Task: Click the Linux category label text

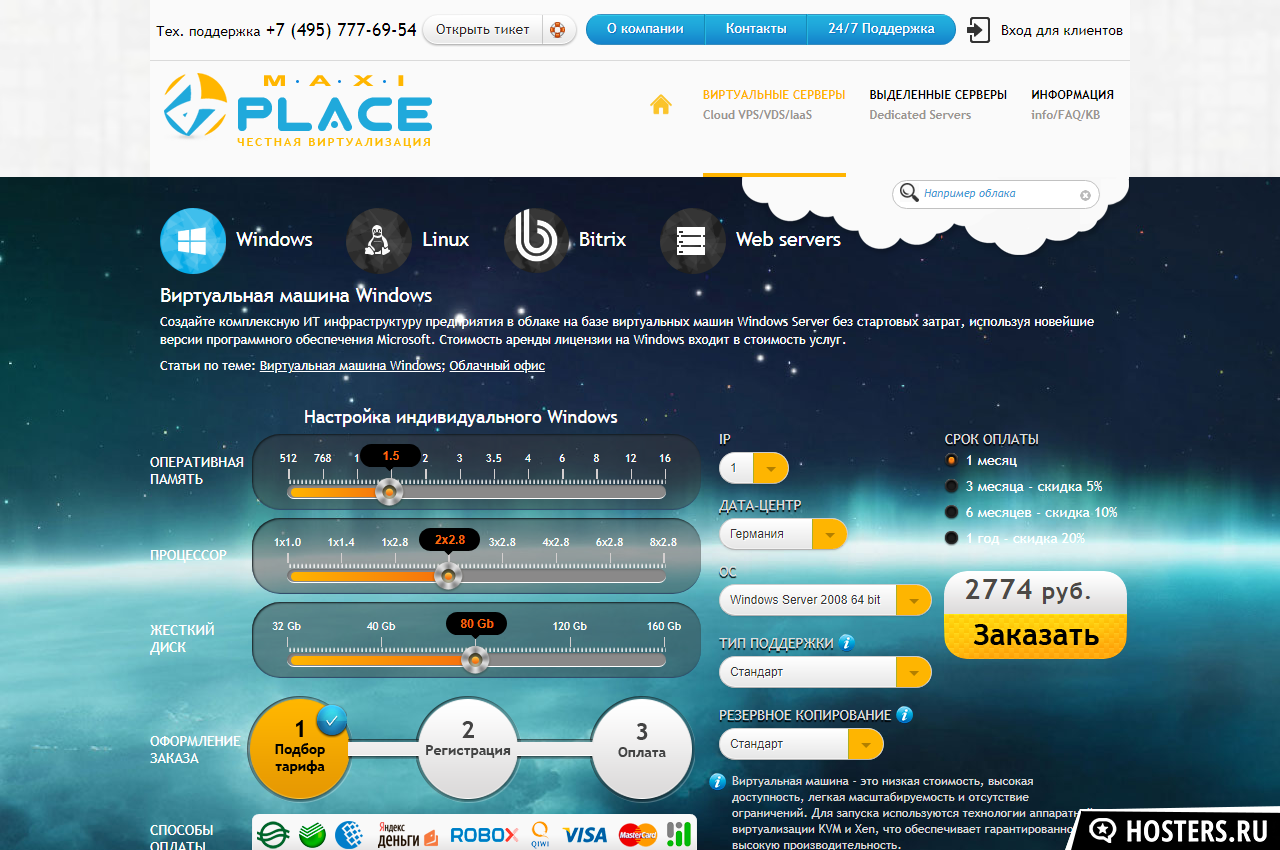Action: click(x=445, y=239)
